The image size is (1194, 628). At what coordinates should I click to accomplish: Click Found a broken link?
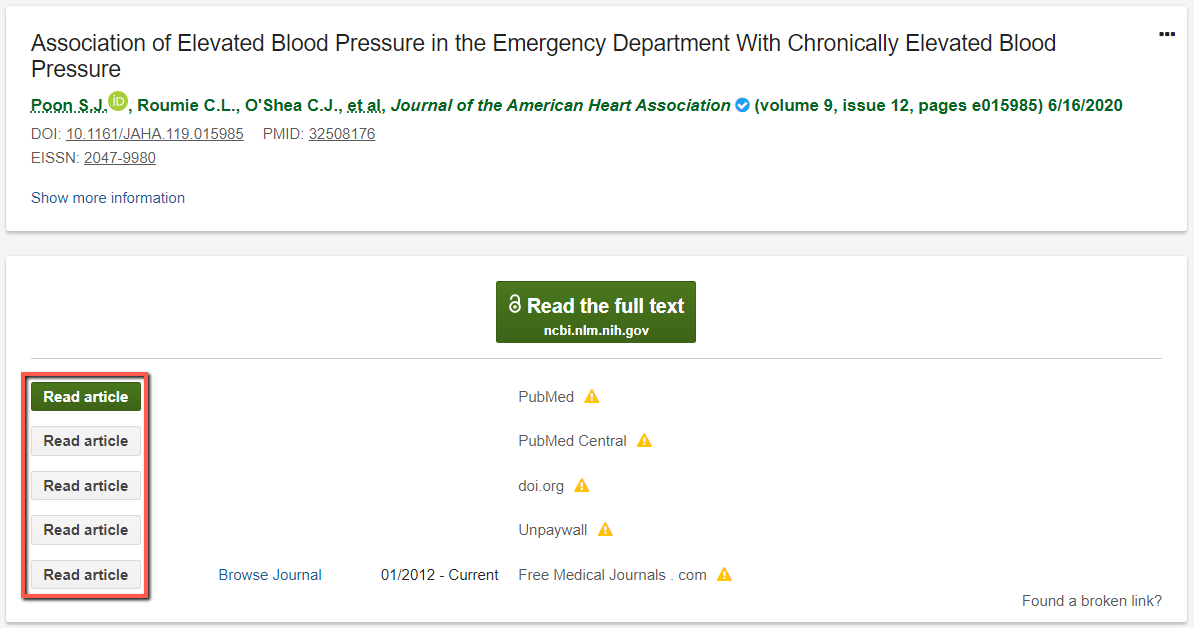tap(1092, 601)
